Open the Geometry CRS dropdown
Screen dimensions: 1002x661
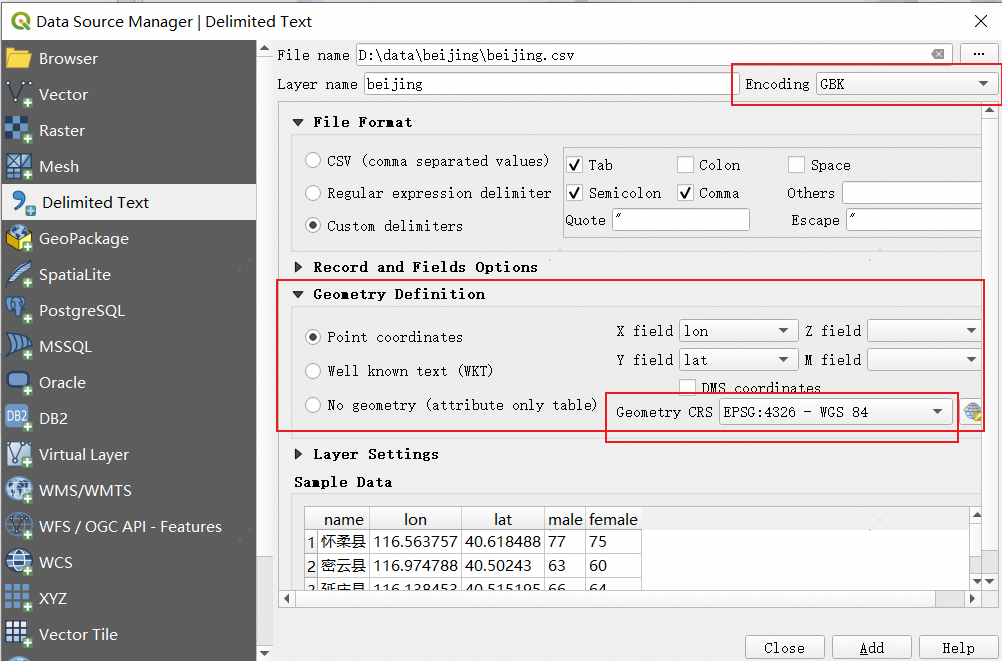click(833, 410)
